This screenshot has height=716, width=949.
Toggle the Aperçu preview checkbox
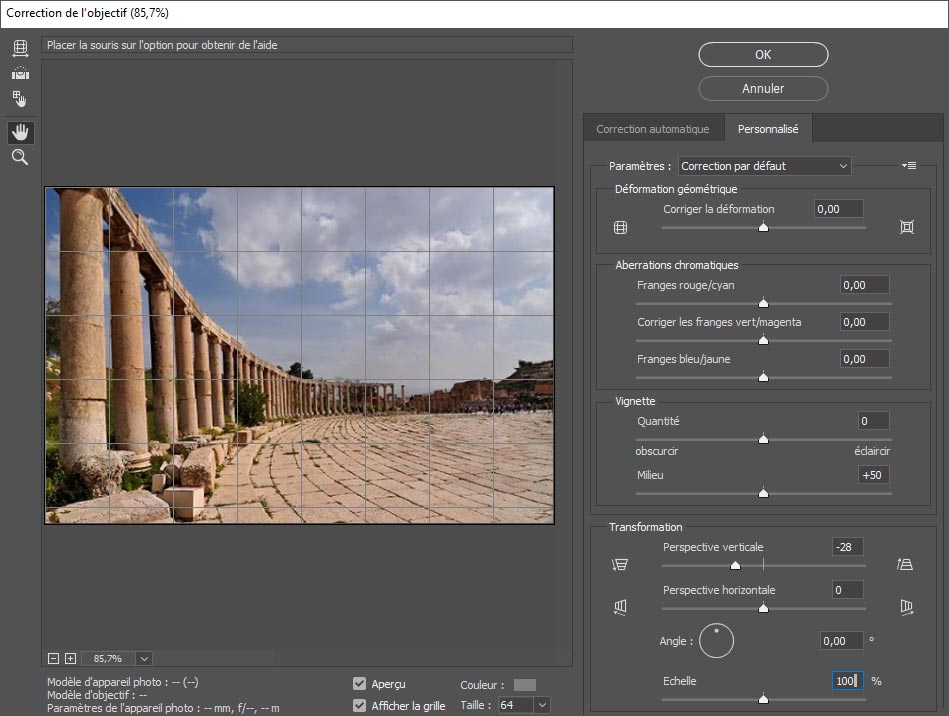(x=359, y=684)
